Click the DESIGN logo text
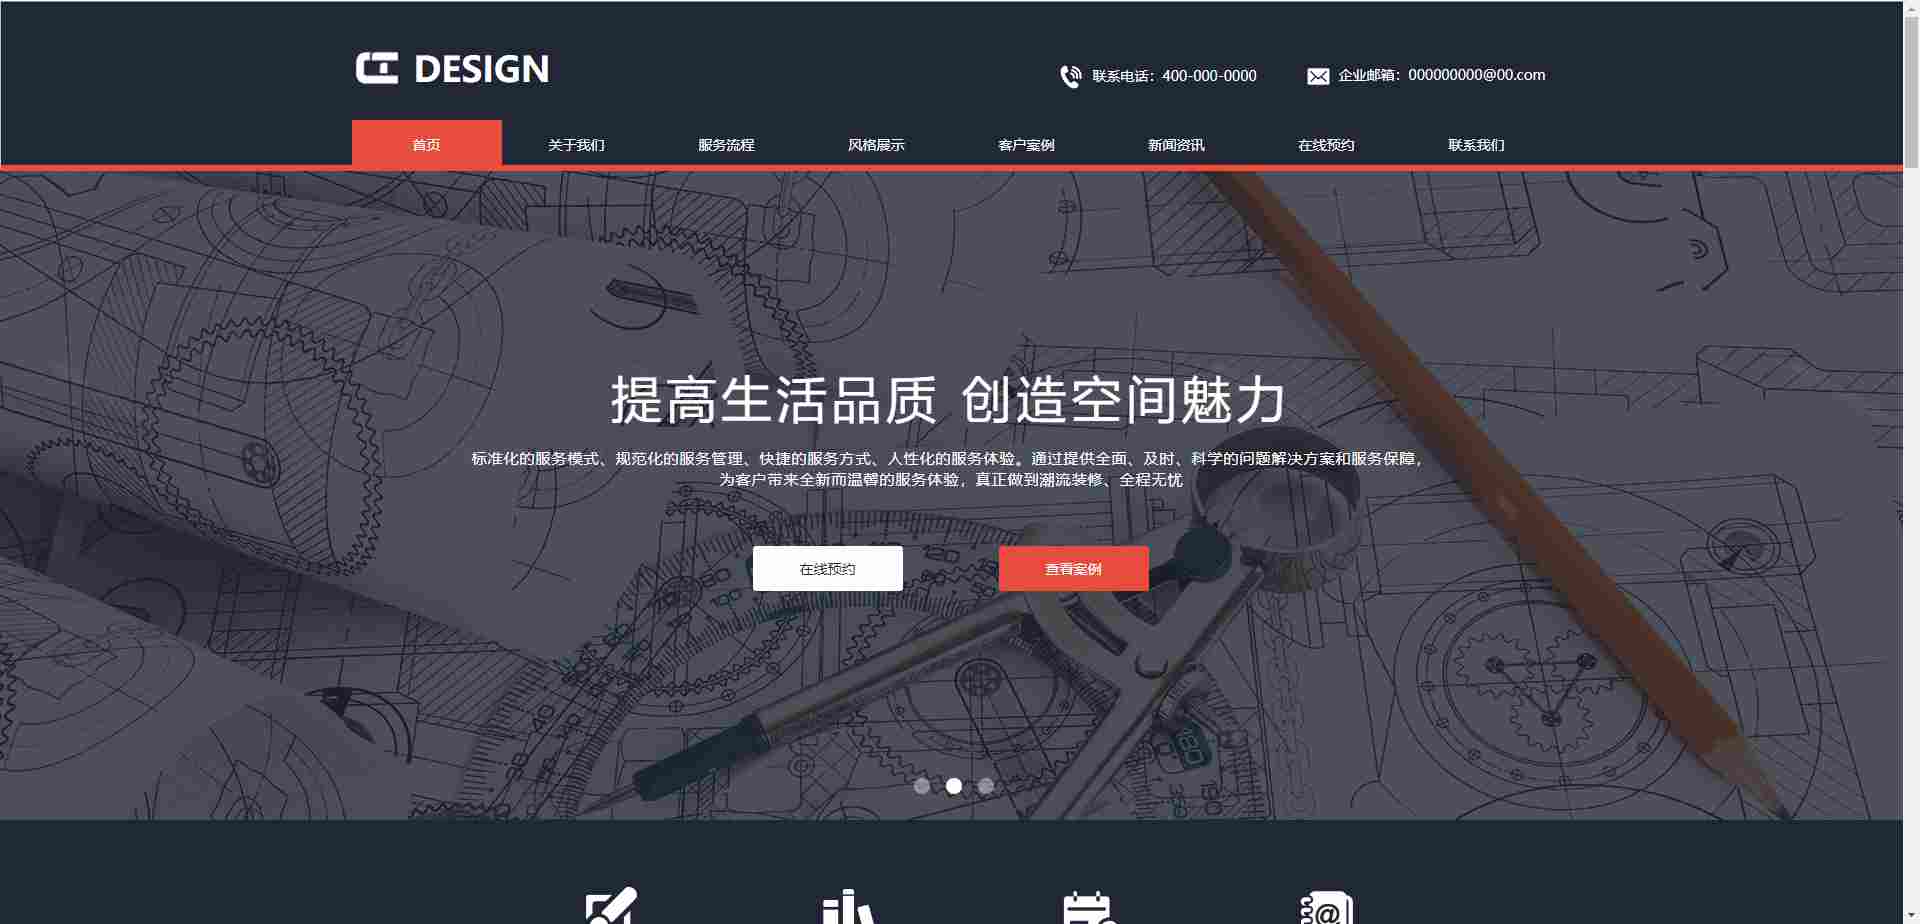 [x=481, y=69]
